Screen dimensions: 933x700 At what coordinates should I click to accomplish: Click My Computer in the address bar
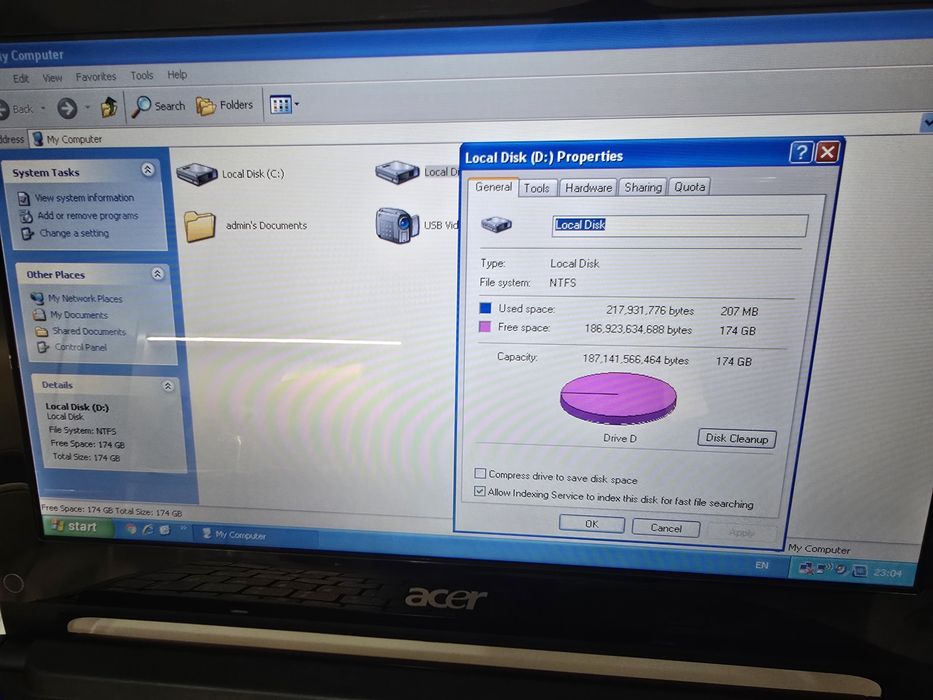tap(74, 139)
